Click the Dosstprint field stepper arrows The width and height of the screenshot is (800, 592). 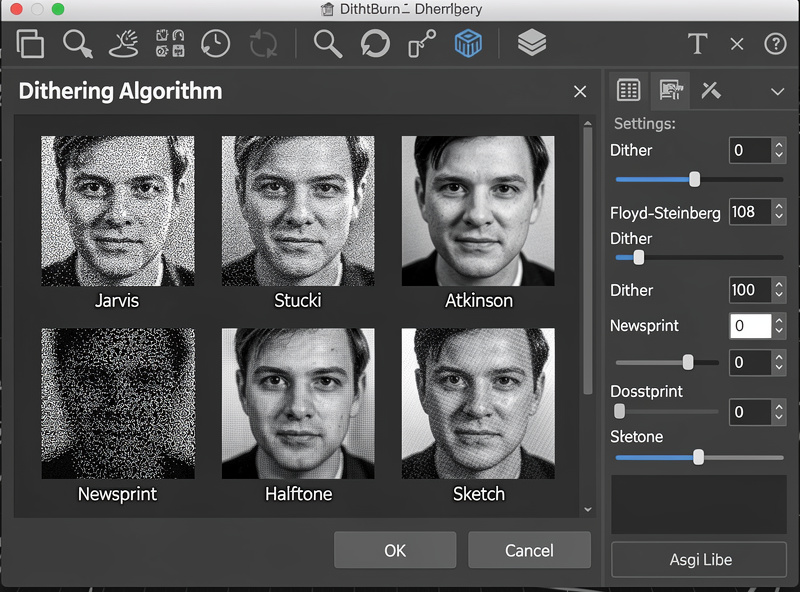click(x=779, y=412)
